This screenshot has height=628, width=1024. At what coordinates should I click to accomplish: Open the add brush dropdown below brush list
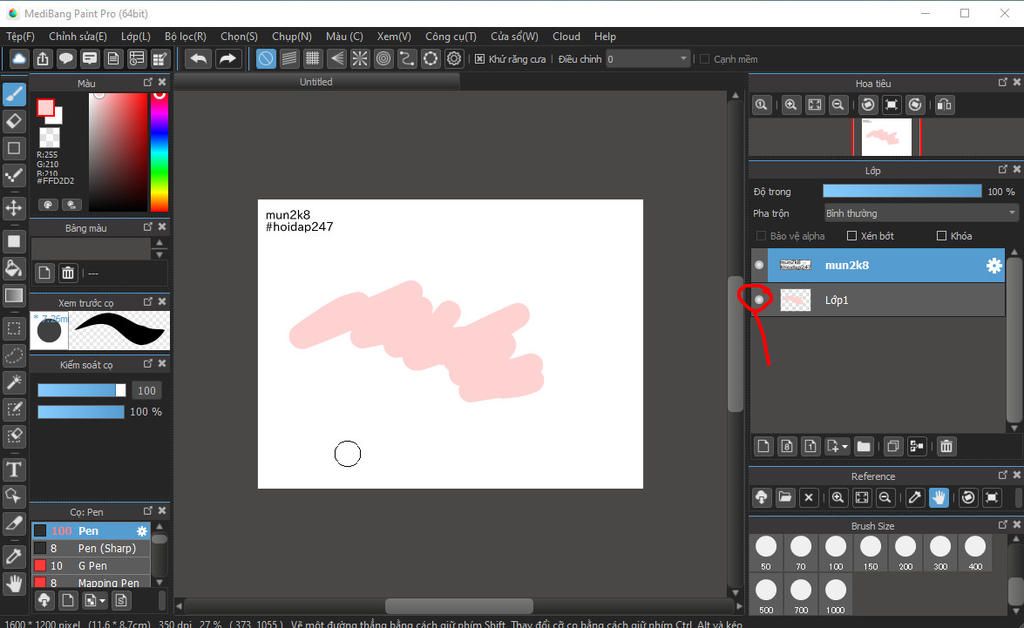click(103, 601)
